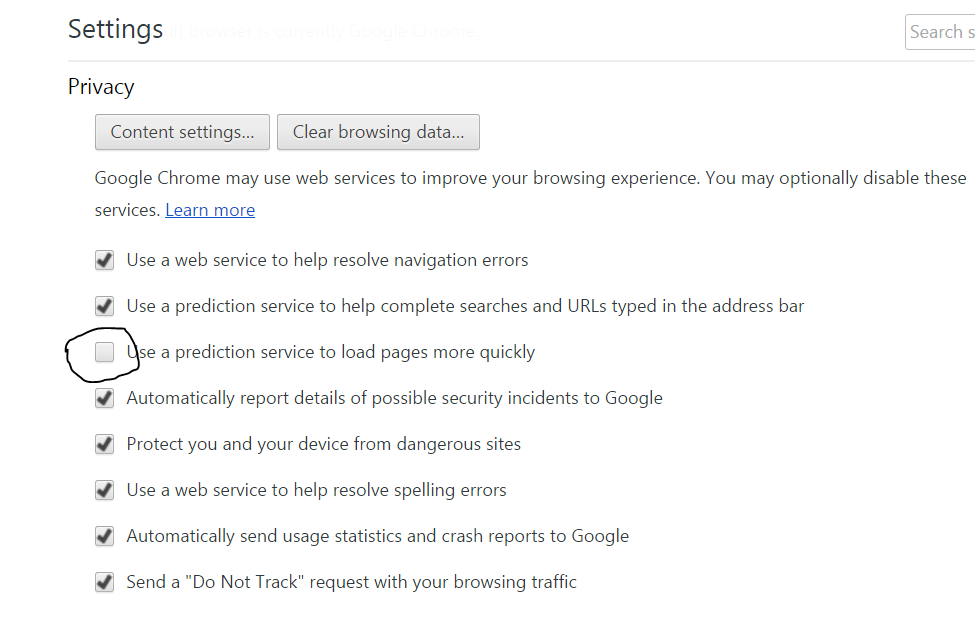The width and height of the screenshot is (975, 633).
Task: Click the Settings page title
Action: [115, 30]
